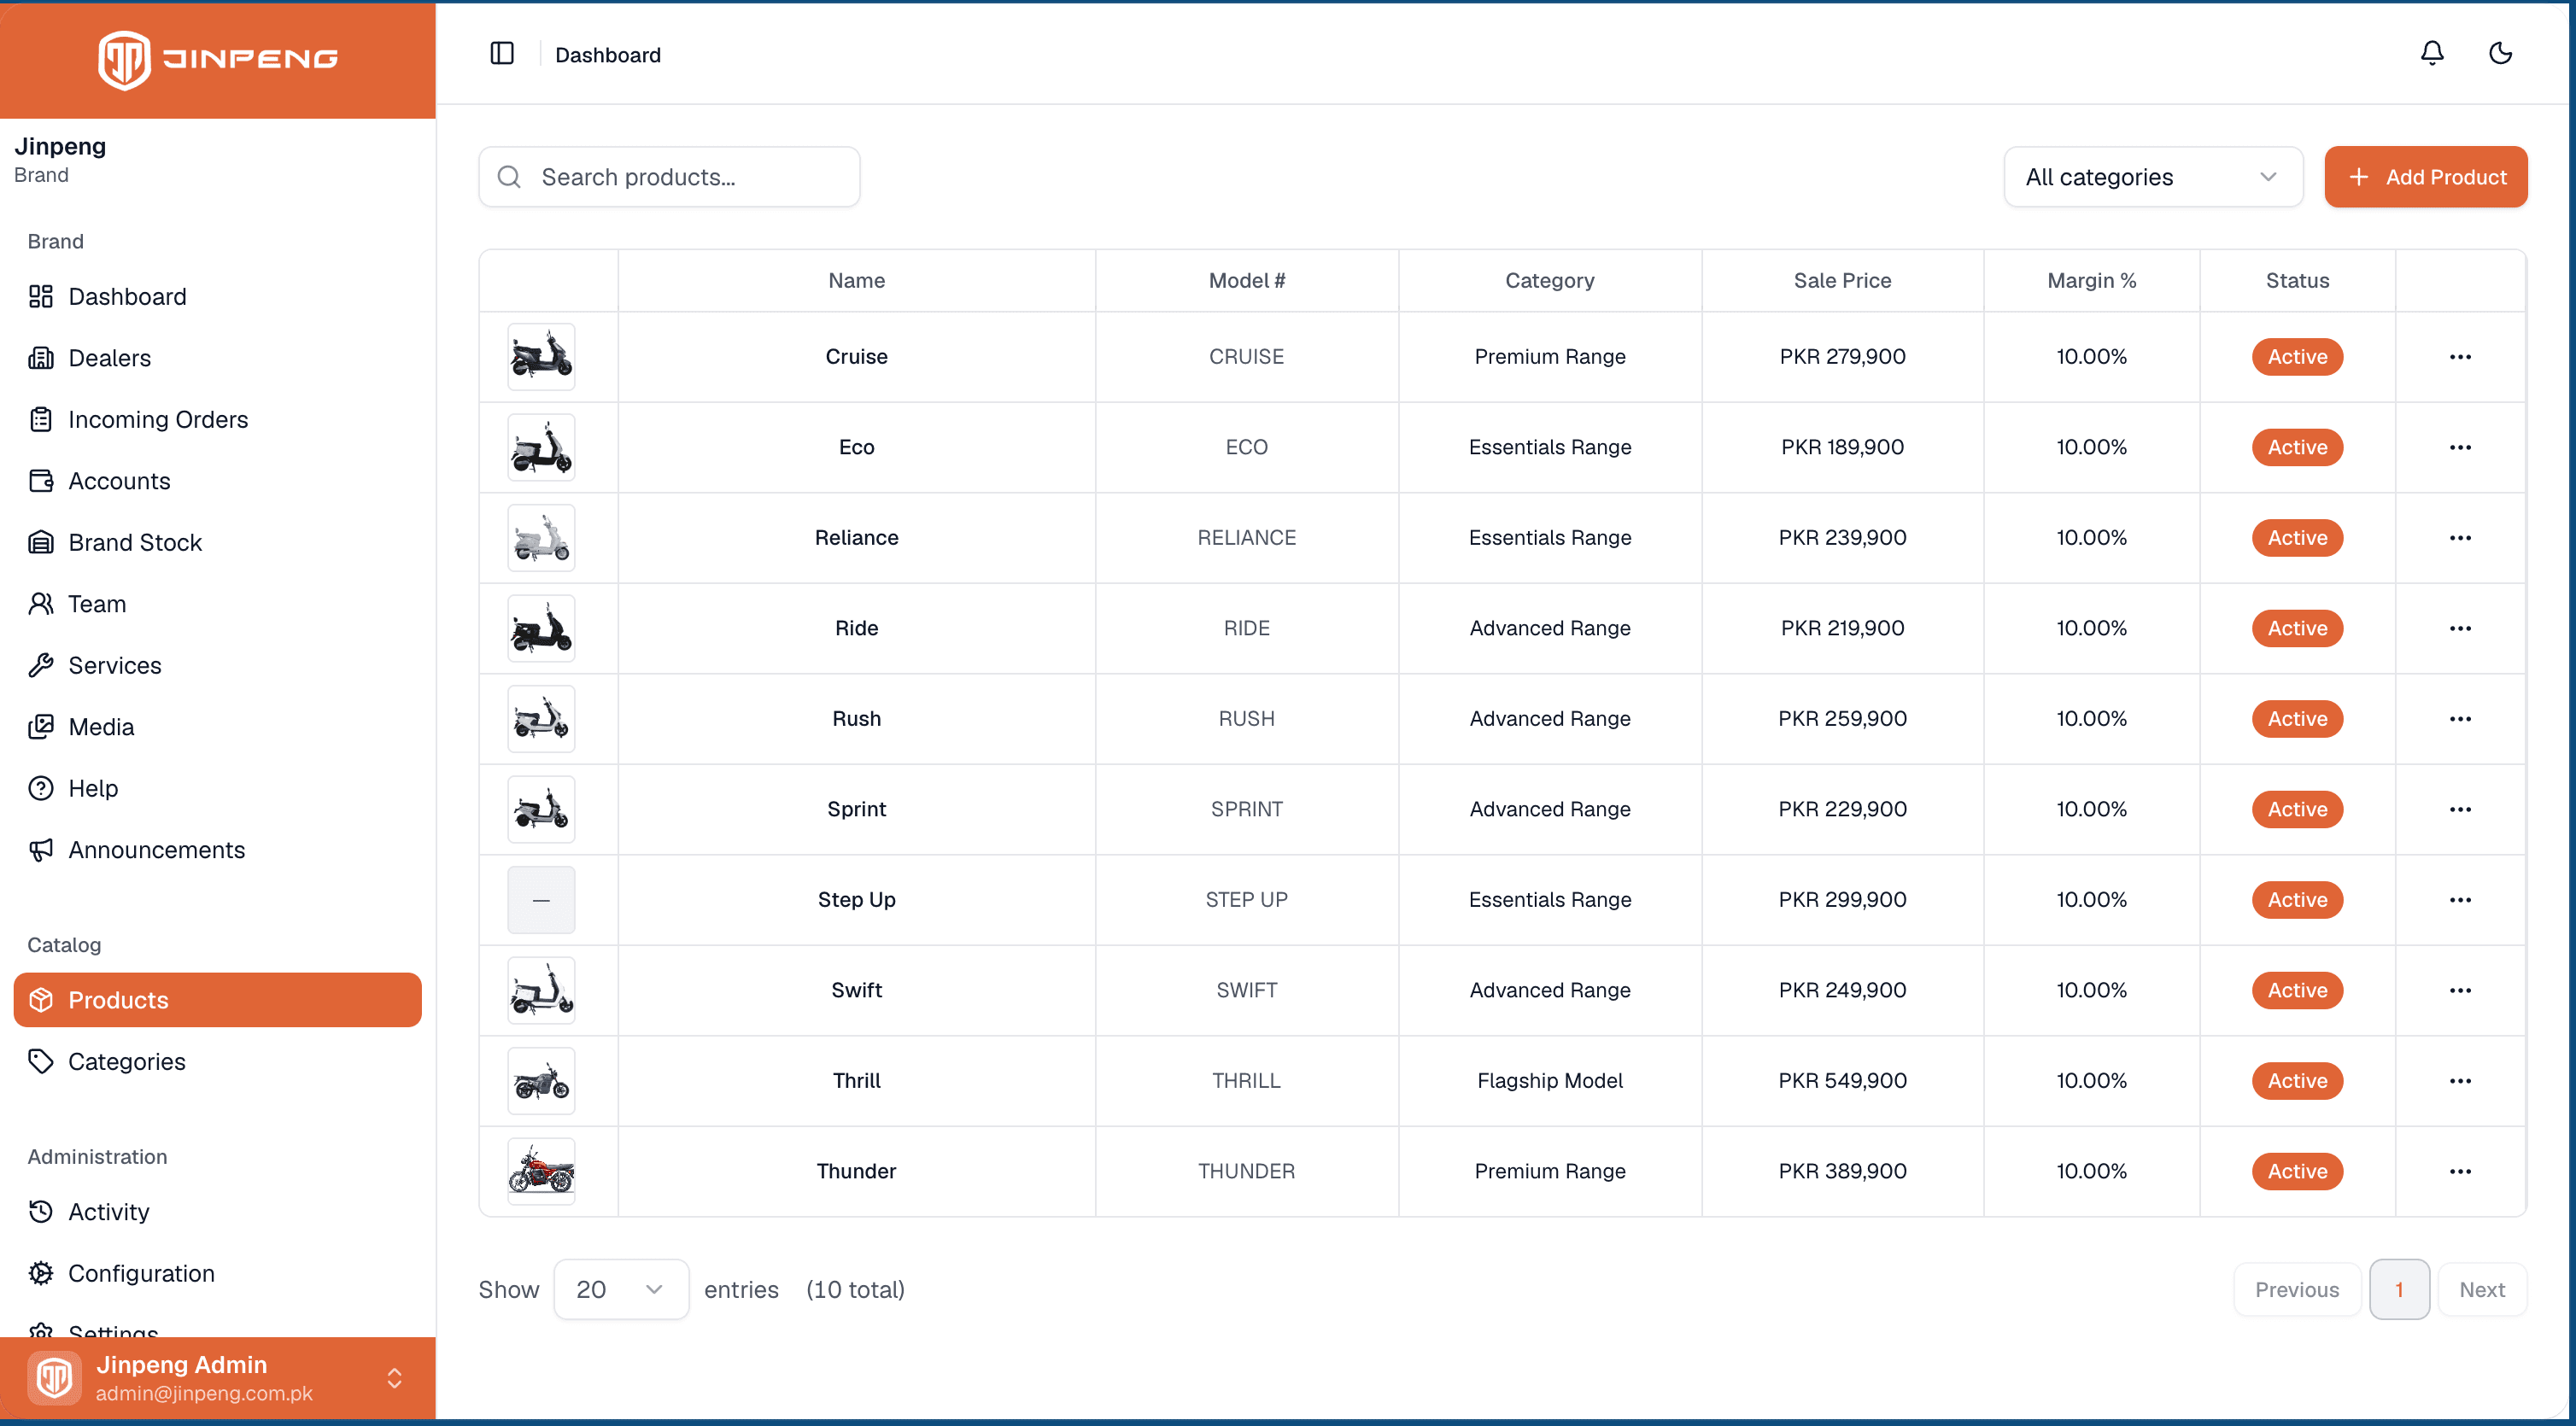Click the Status column header
The image size is (2576, 1426).
coord(2297,281)
